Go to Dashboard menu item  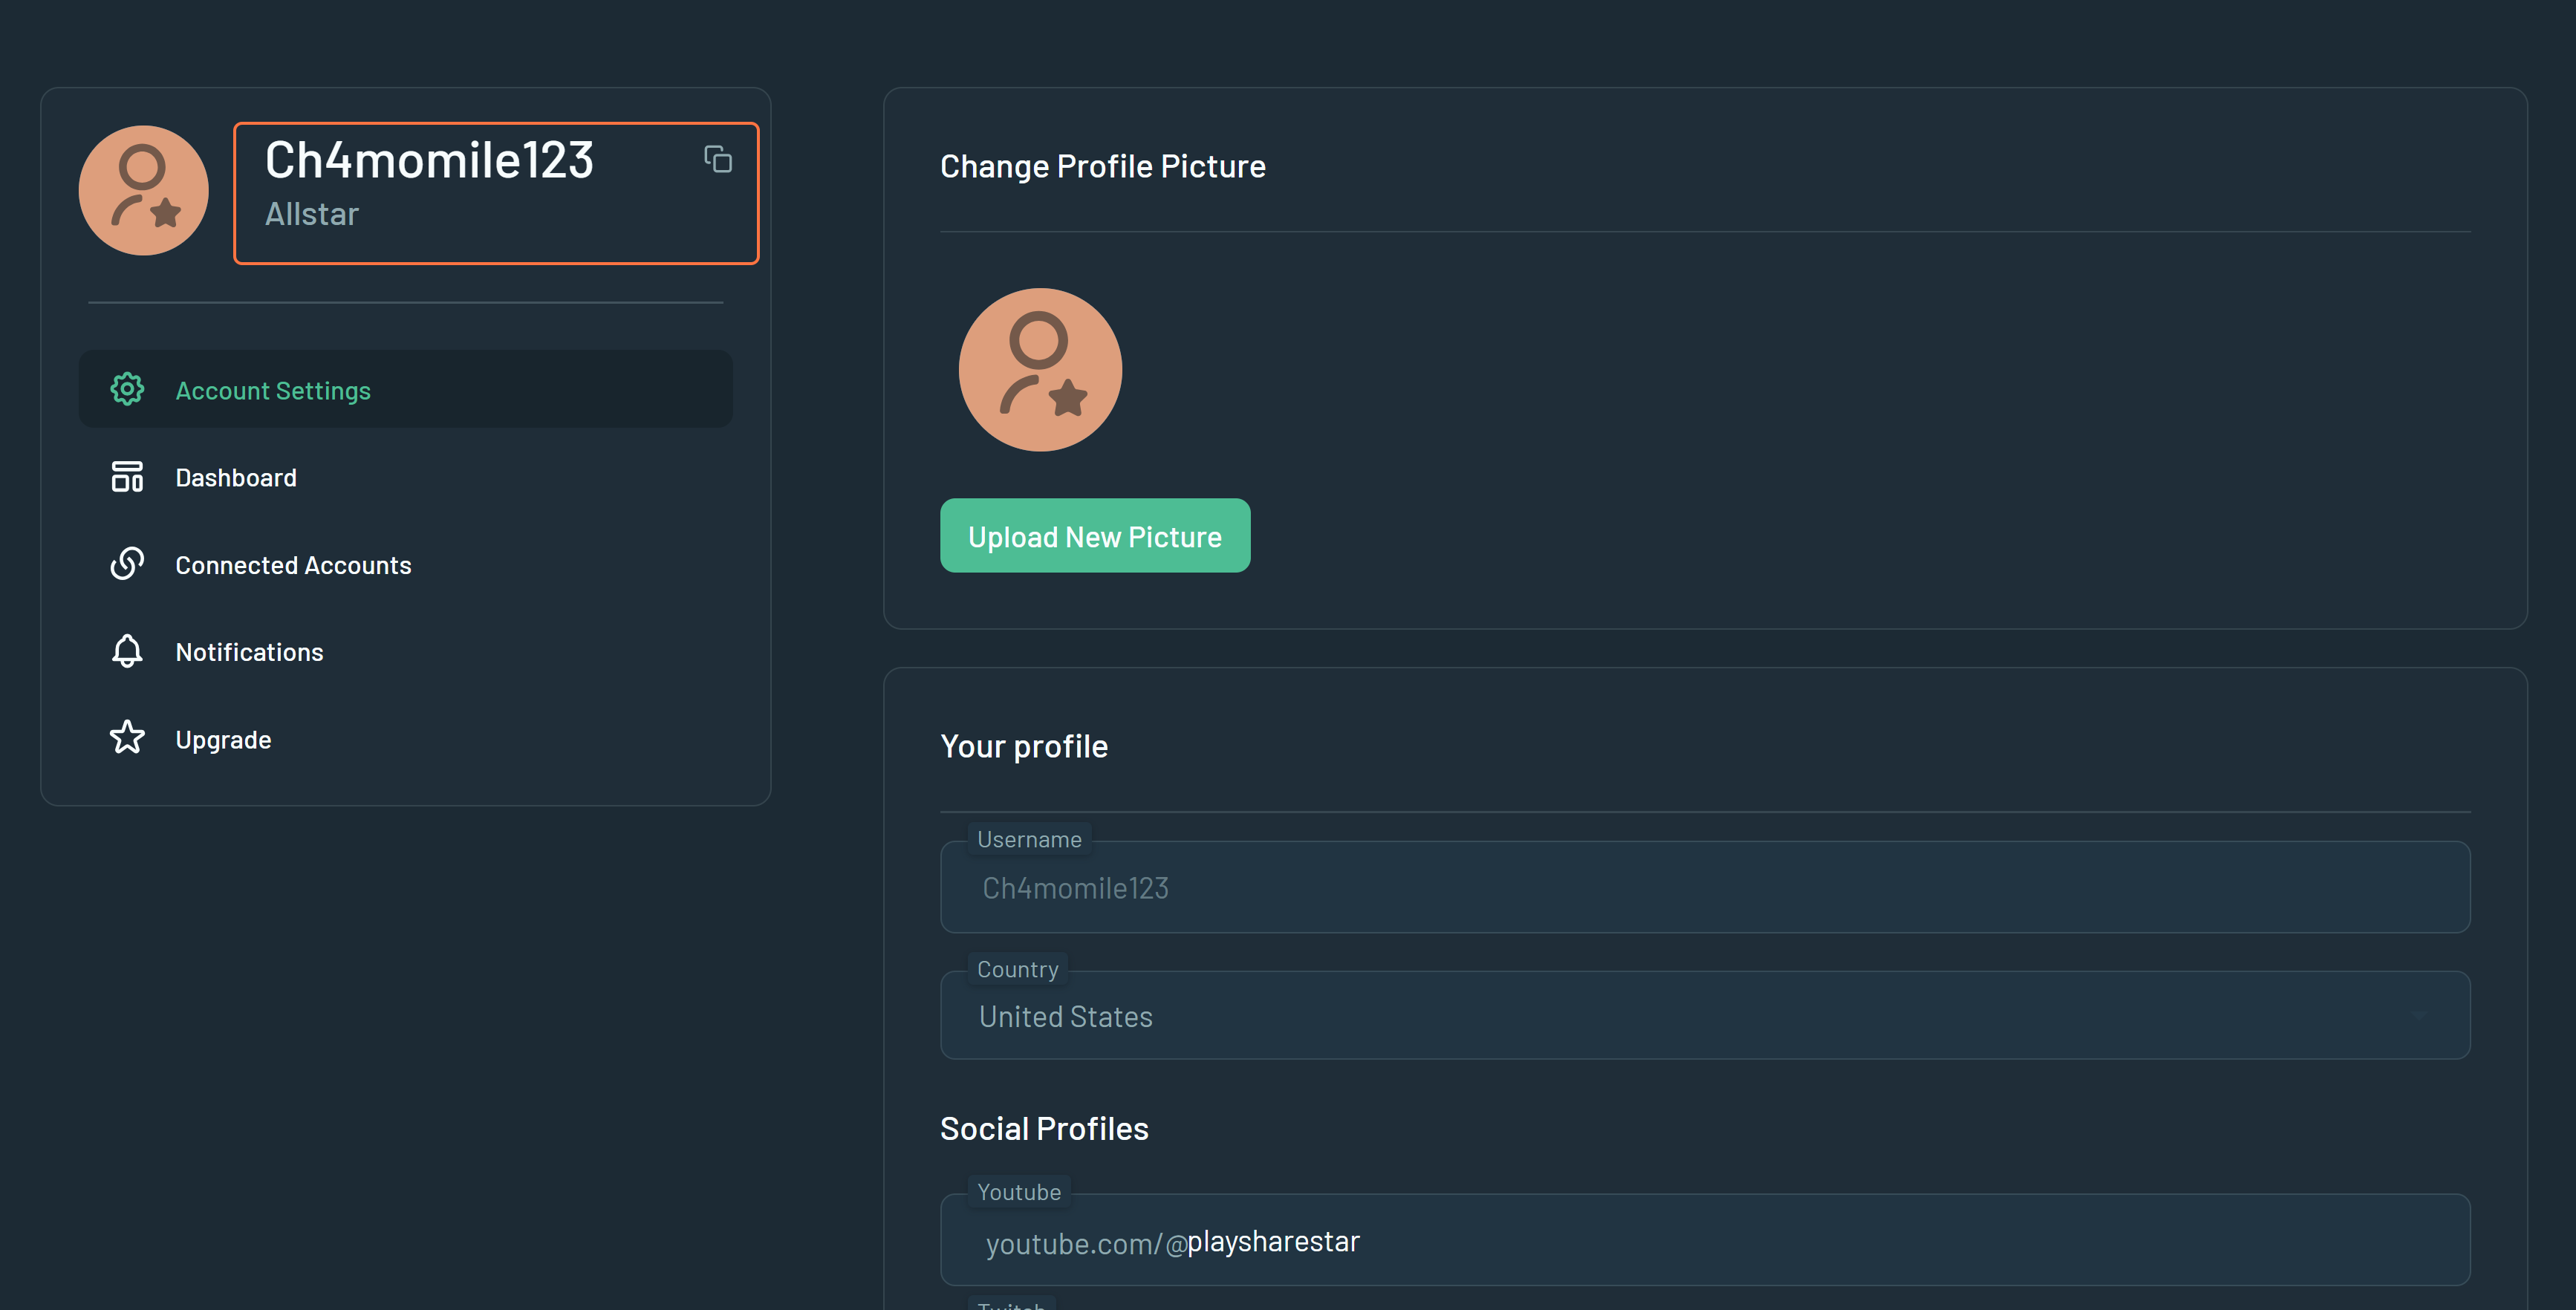tap(236, 478)
